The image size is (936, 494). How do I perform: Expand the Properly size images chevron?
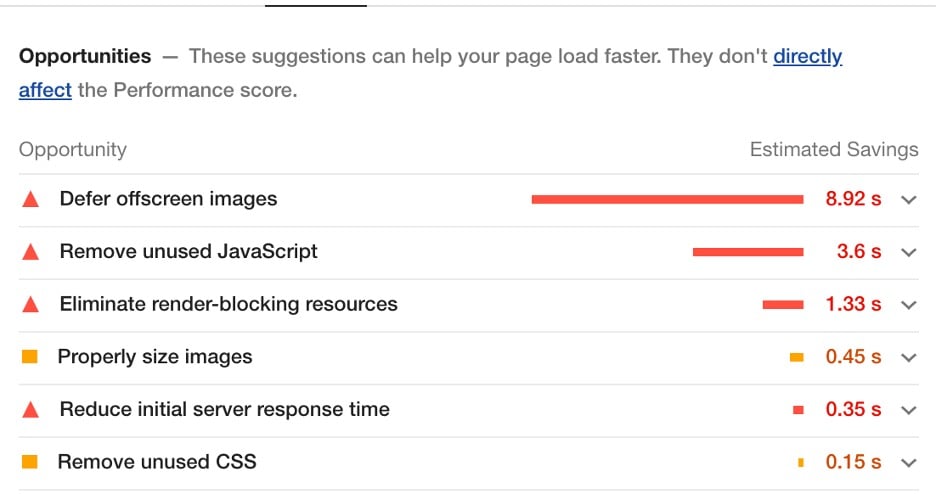pos(909,357)
